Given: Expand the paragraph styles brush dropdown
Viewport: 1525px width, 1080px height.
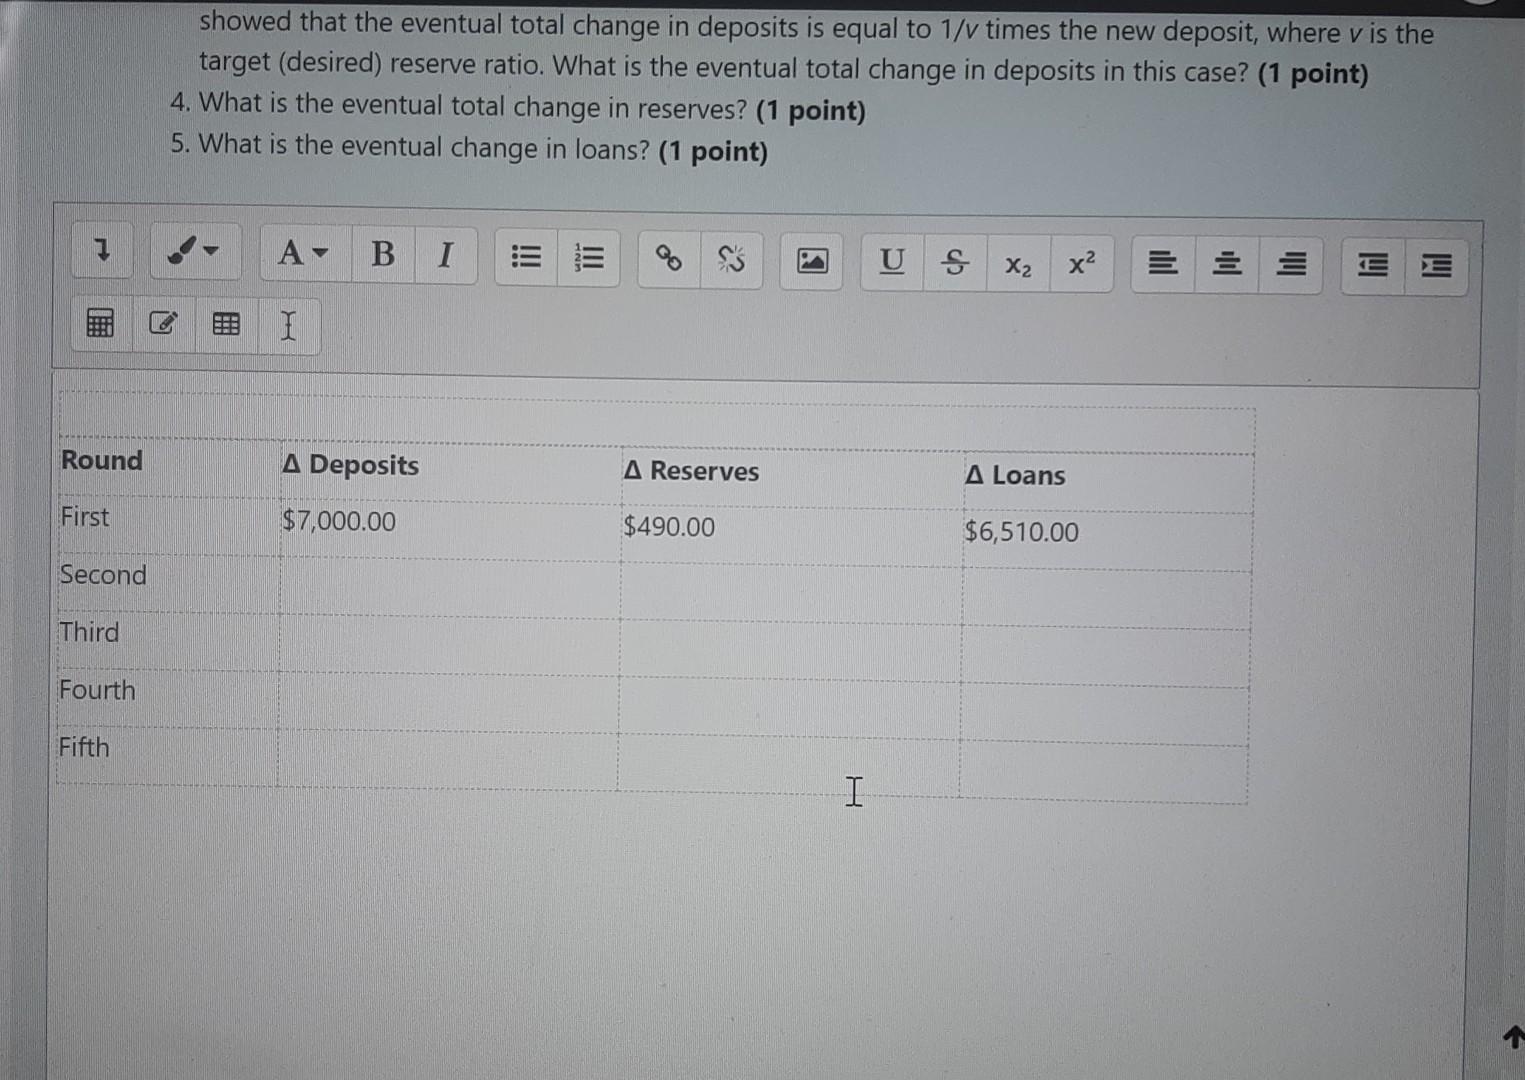Looking at the screenshot, I should [195, 252].
